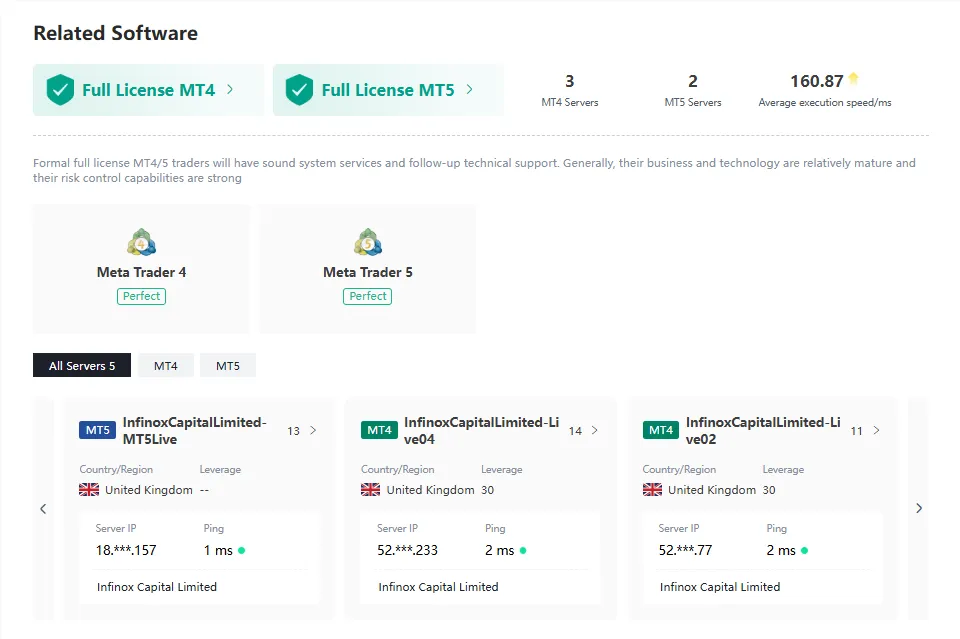Click green ping status dot beside 1 ms
This screenshot has width=960, height=639.
[242, 550]
